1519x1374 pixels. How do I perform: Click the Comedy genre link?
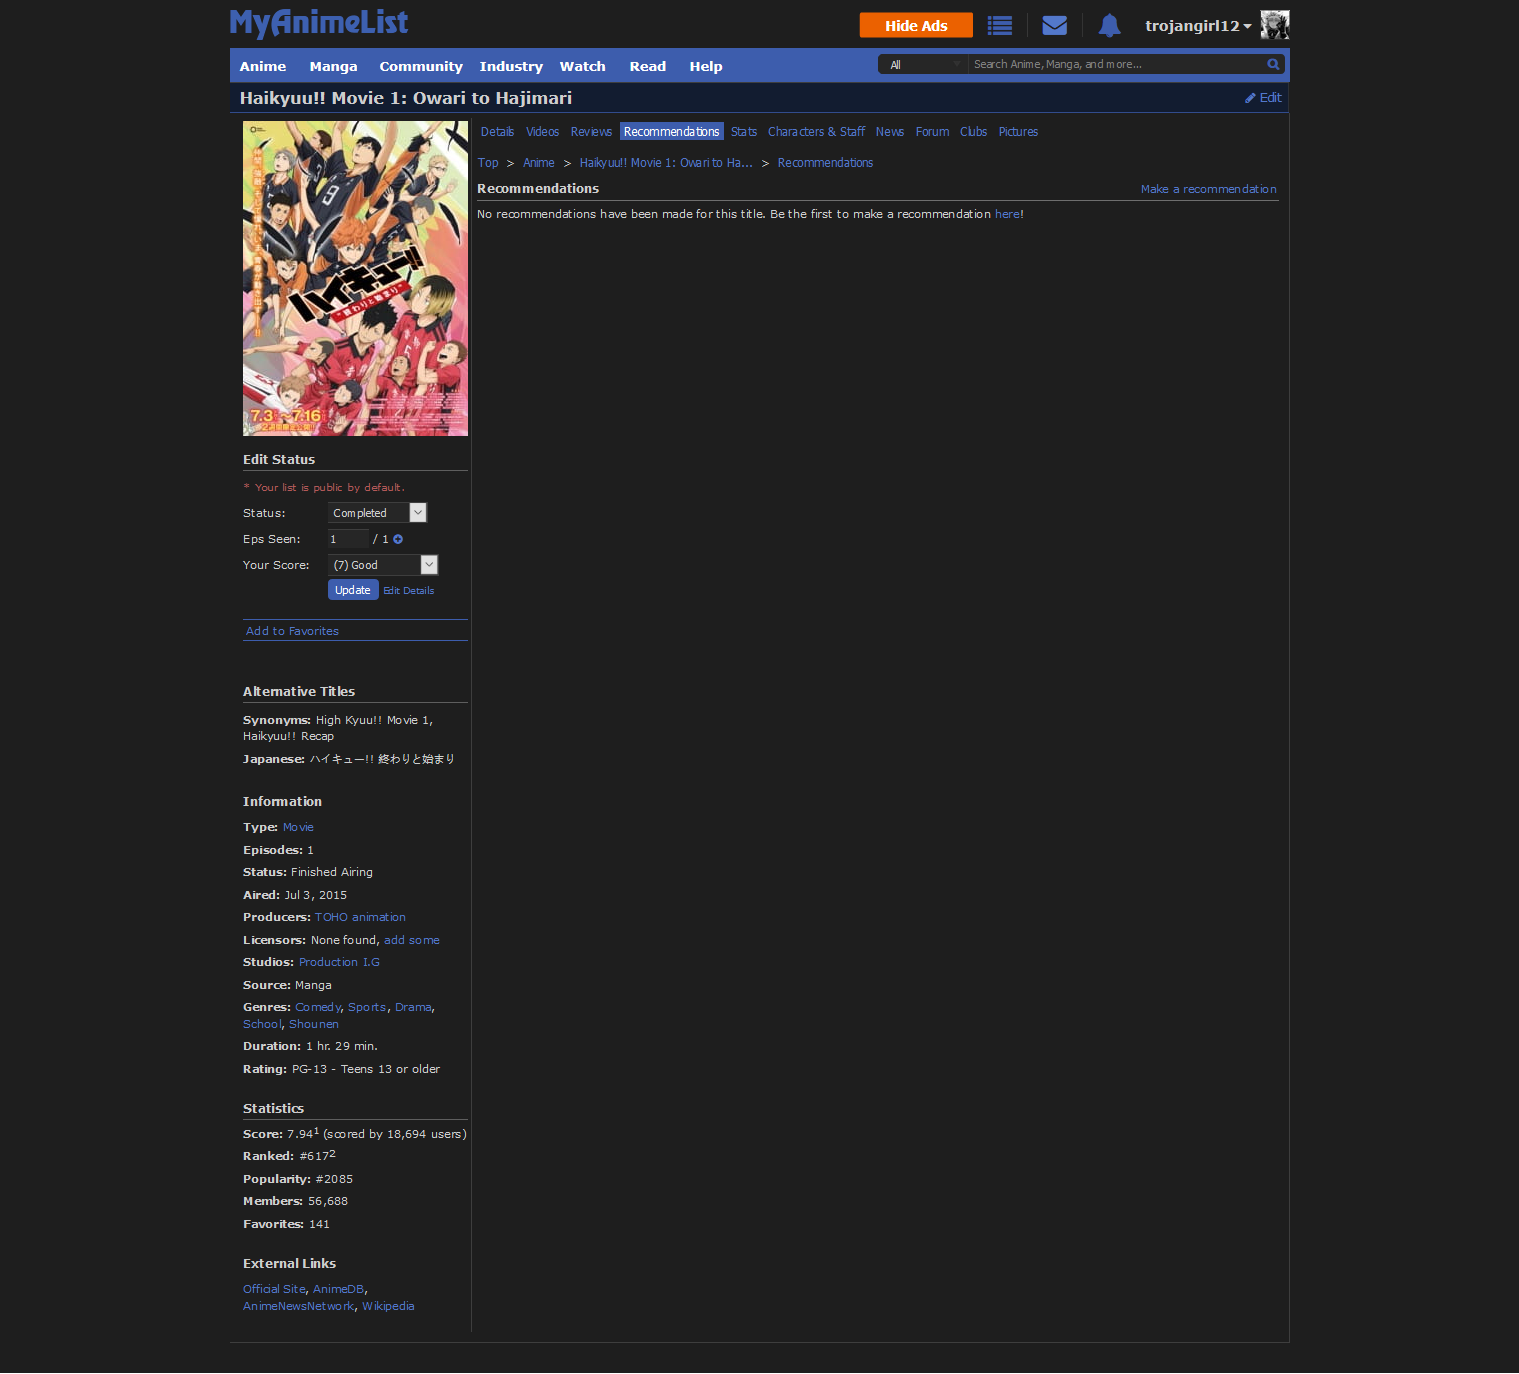(318, 1007)
